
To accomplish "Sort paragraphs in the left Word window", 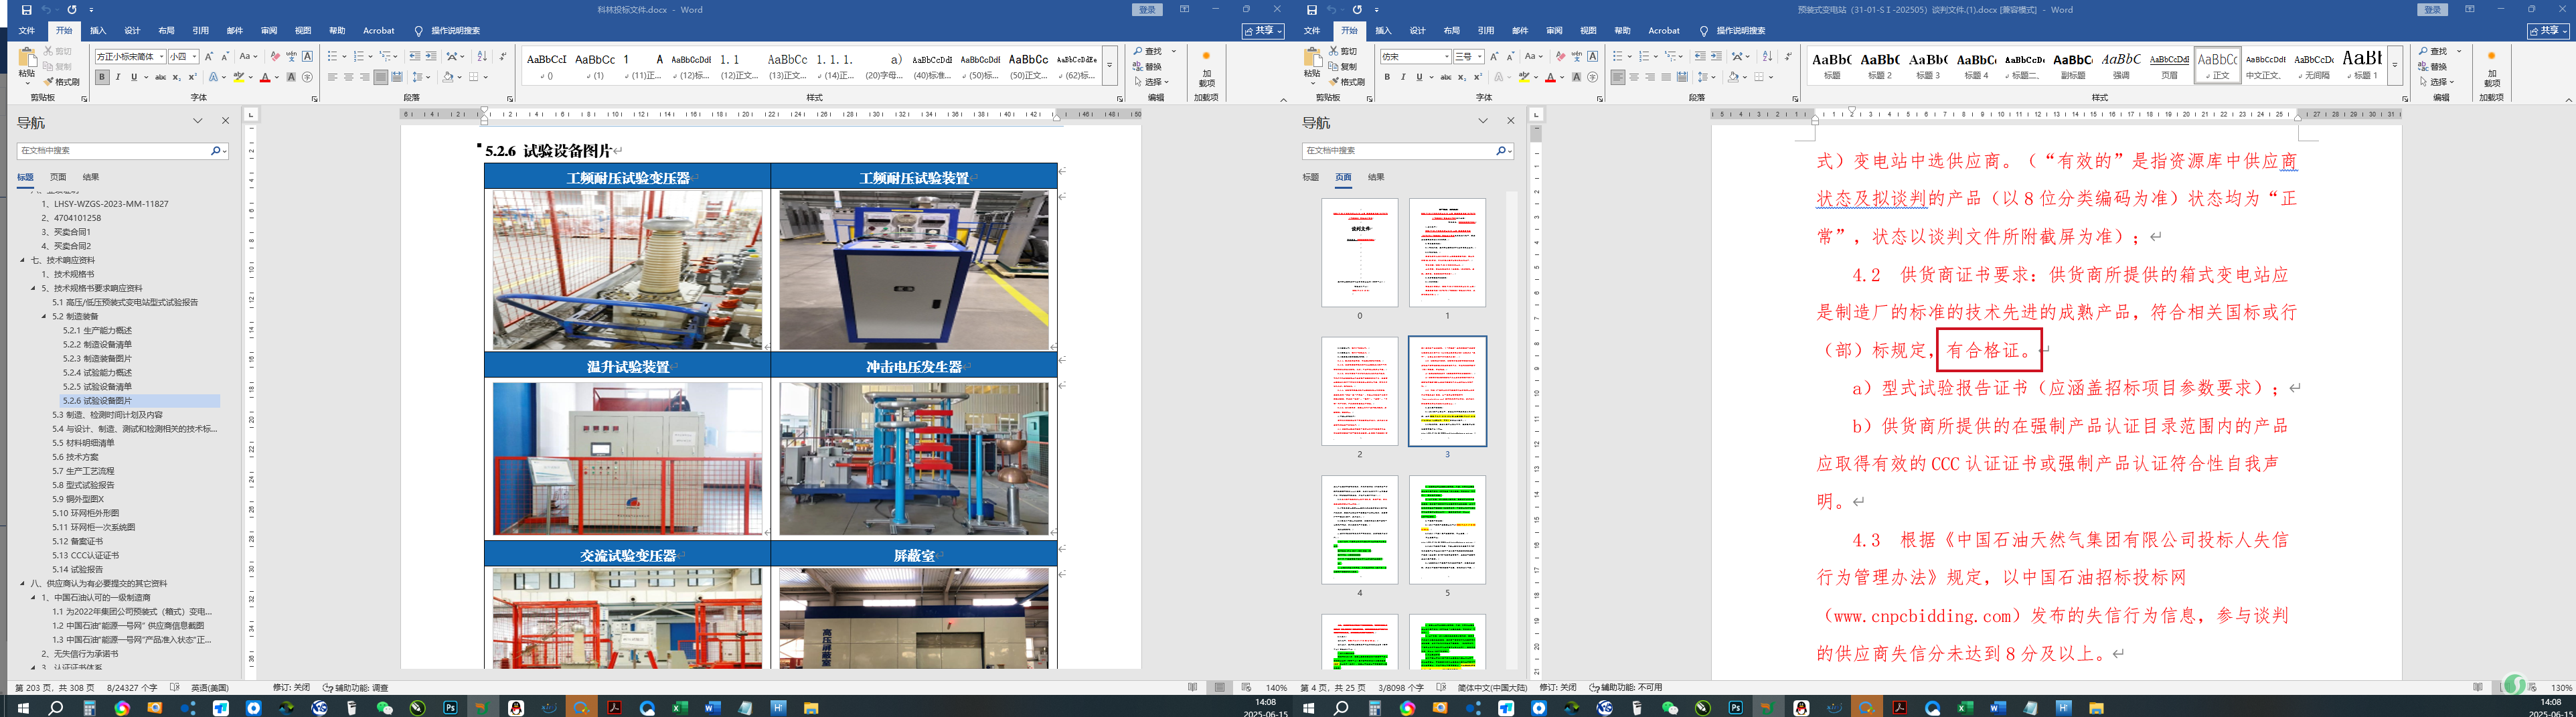I will tap(482, 56).
